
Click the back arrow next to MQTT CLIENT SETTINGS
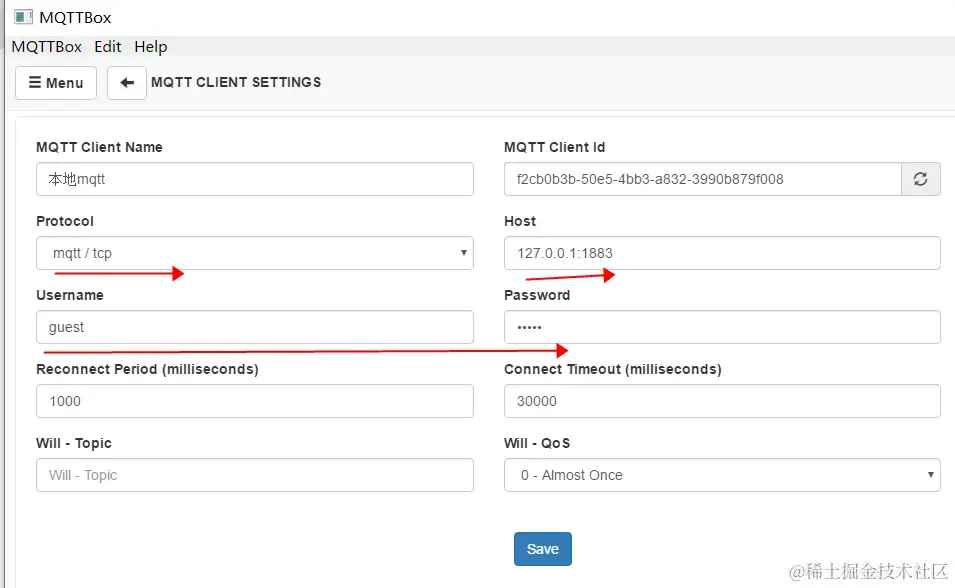(x=126, y=83)
